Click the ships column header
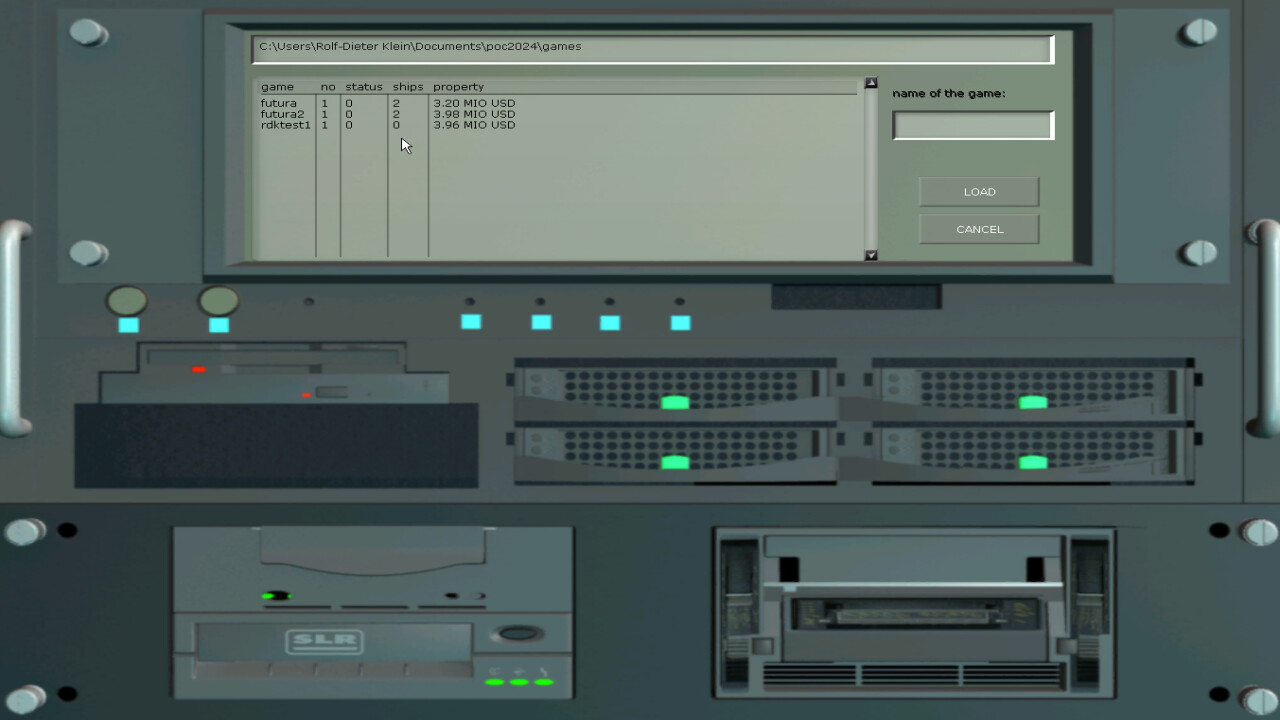Image resolution: width=1280 pixels, height=720 pixels. [x=407, y=86]
